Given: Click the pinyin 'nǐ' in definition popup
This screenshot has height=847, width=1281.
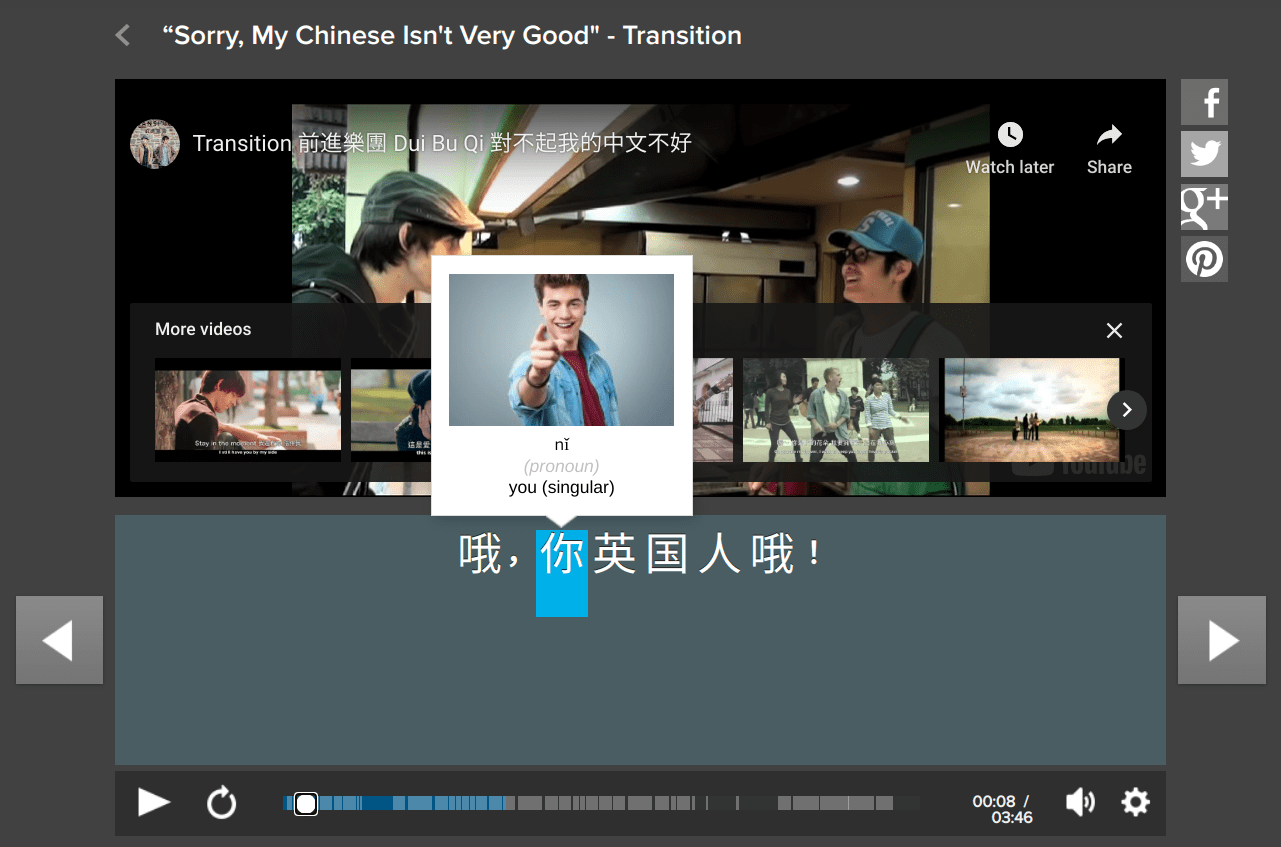Looking at the screenshot, I should [x=562, y=445].
